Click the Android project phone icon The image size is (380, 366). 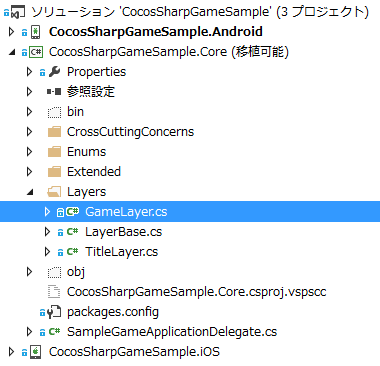pyautogui.click(x=35, y=32)
